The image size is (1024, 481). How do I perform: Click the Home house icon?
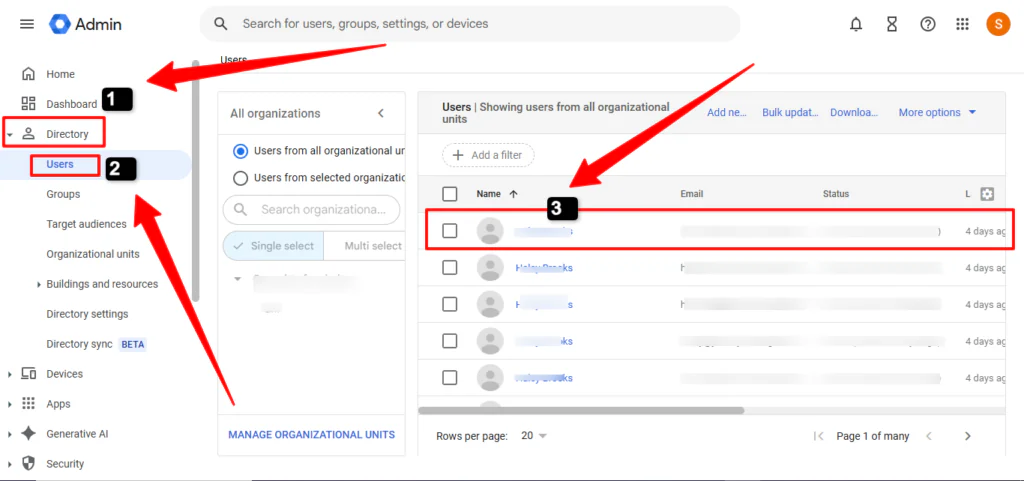pyautogui.click(x=28, y=74)
